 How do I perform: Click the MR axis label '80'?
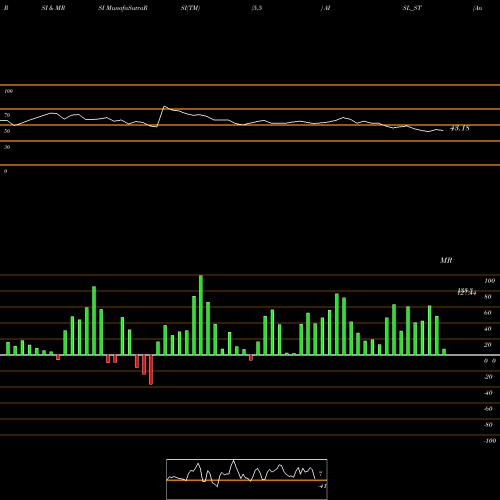[487, 297]
